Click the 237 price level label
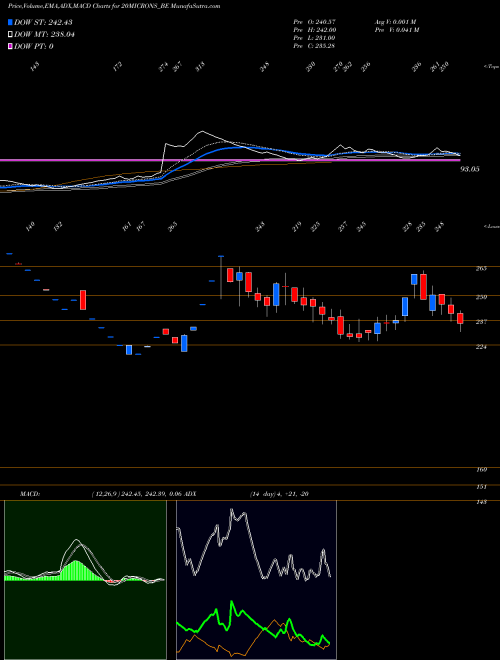The height and width of the screenshot is (660, 500). point(482,322)
